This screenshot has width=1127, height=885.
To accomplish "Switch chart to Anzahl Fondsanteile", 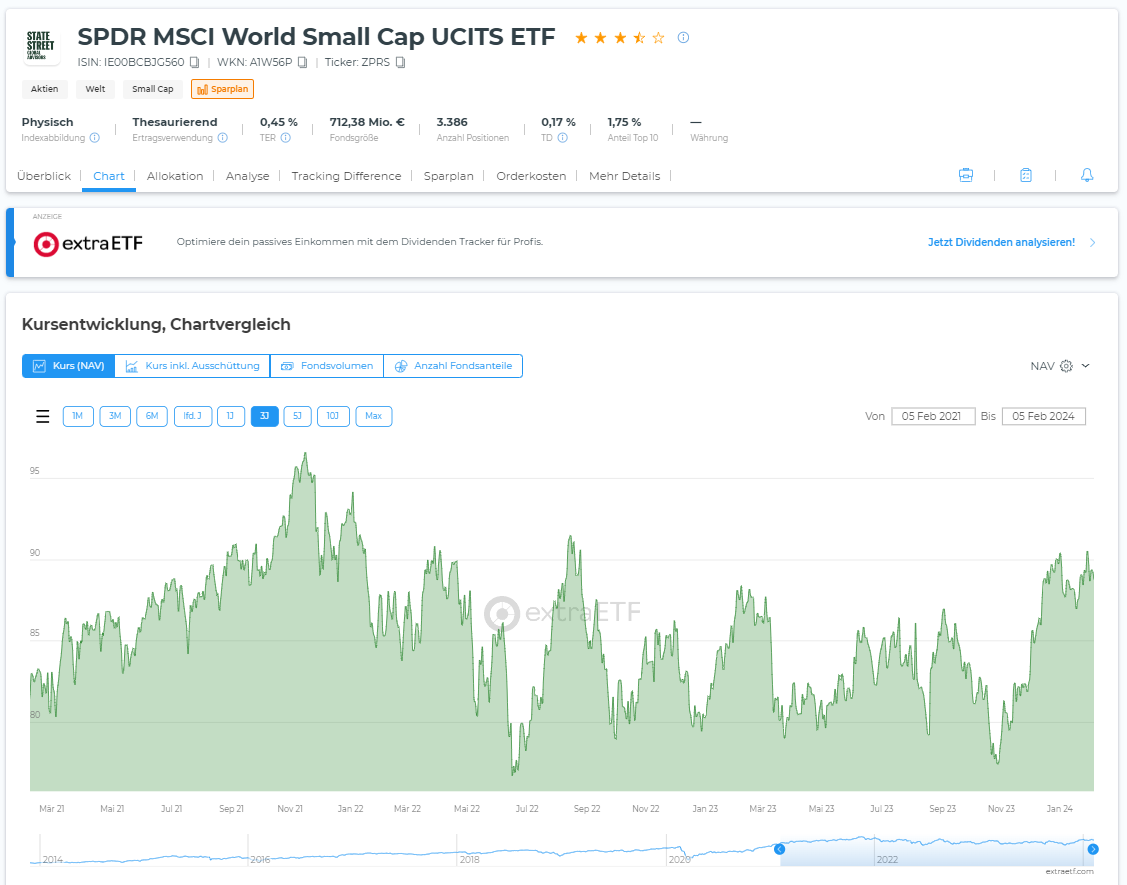I will tap(453, 366).
